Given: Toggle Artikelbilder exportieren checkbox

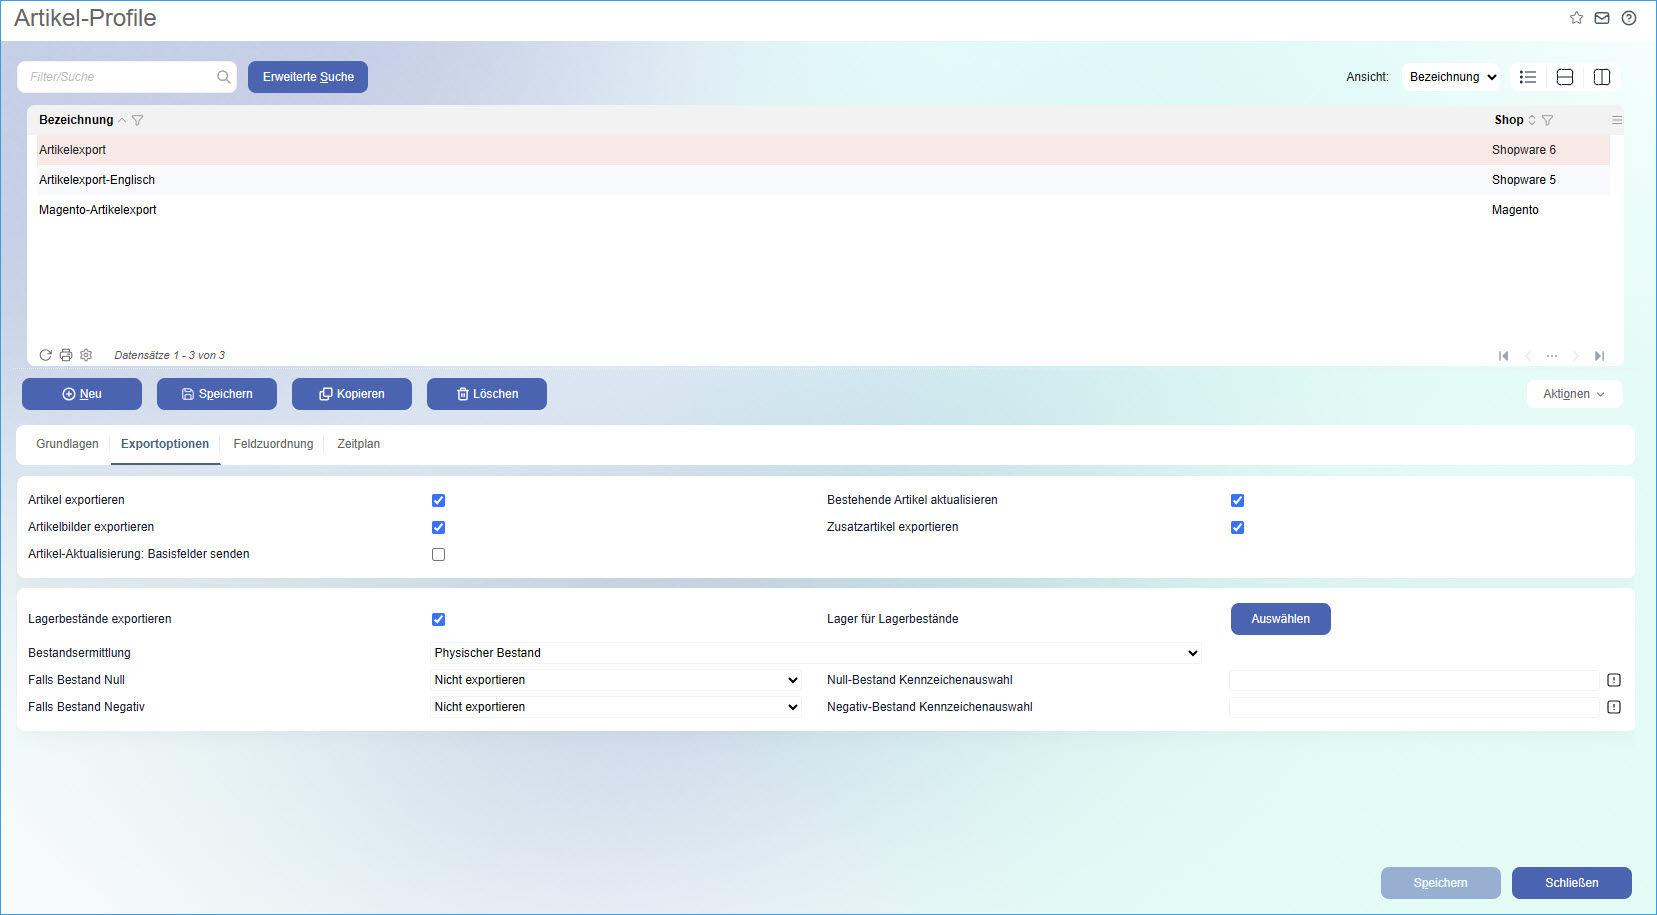Looking at the screenshot, I should (x=438, y=527).
